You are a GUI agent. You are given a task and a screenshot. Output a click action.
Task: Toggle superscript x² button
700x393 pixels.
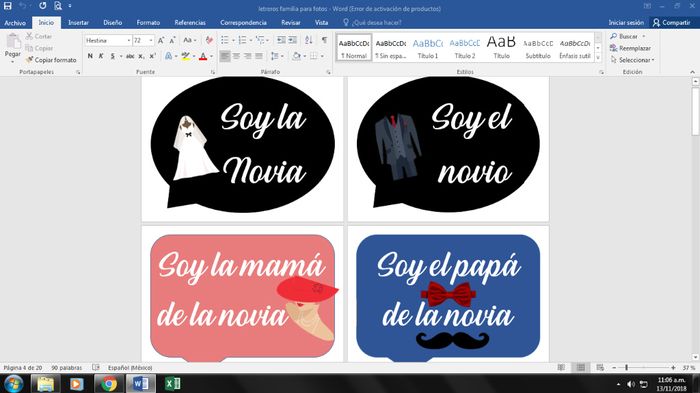(x=152, y=56)
